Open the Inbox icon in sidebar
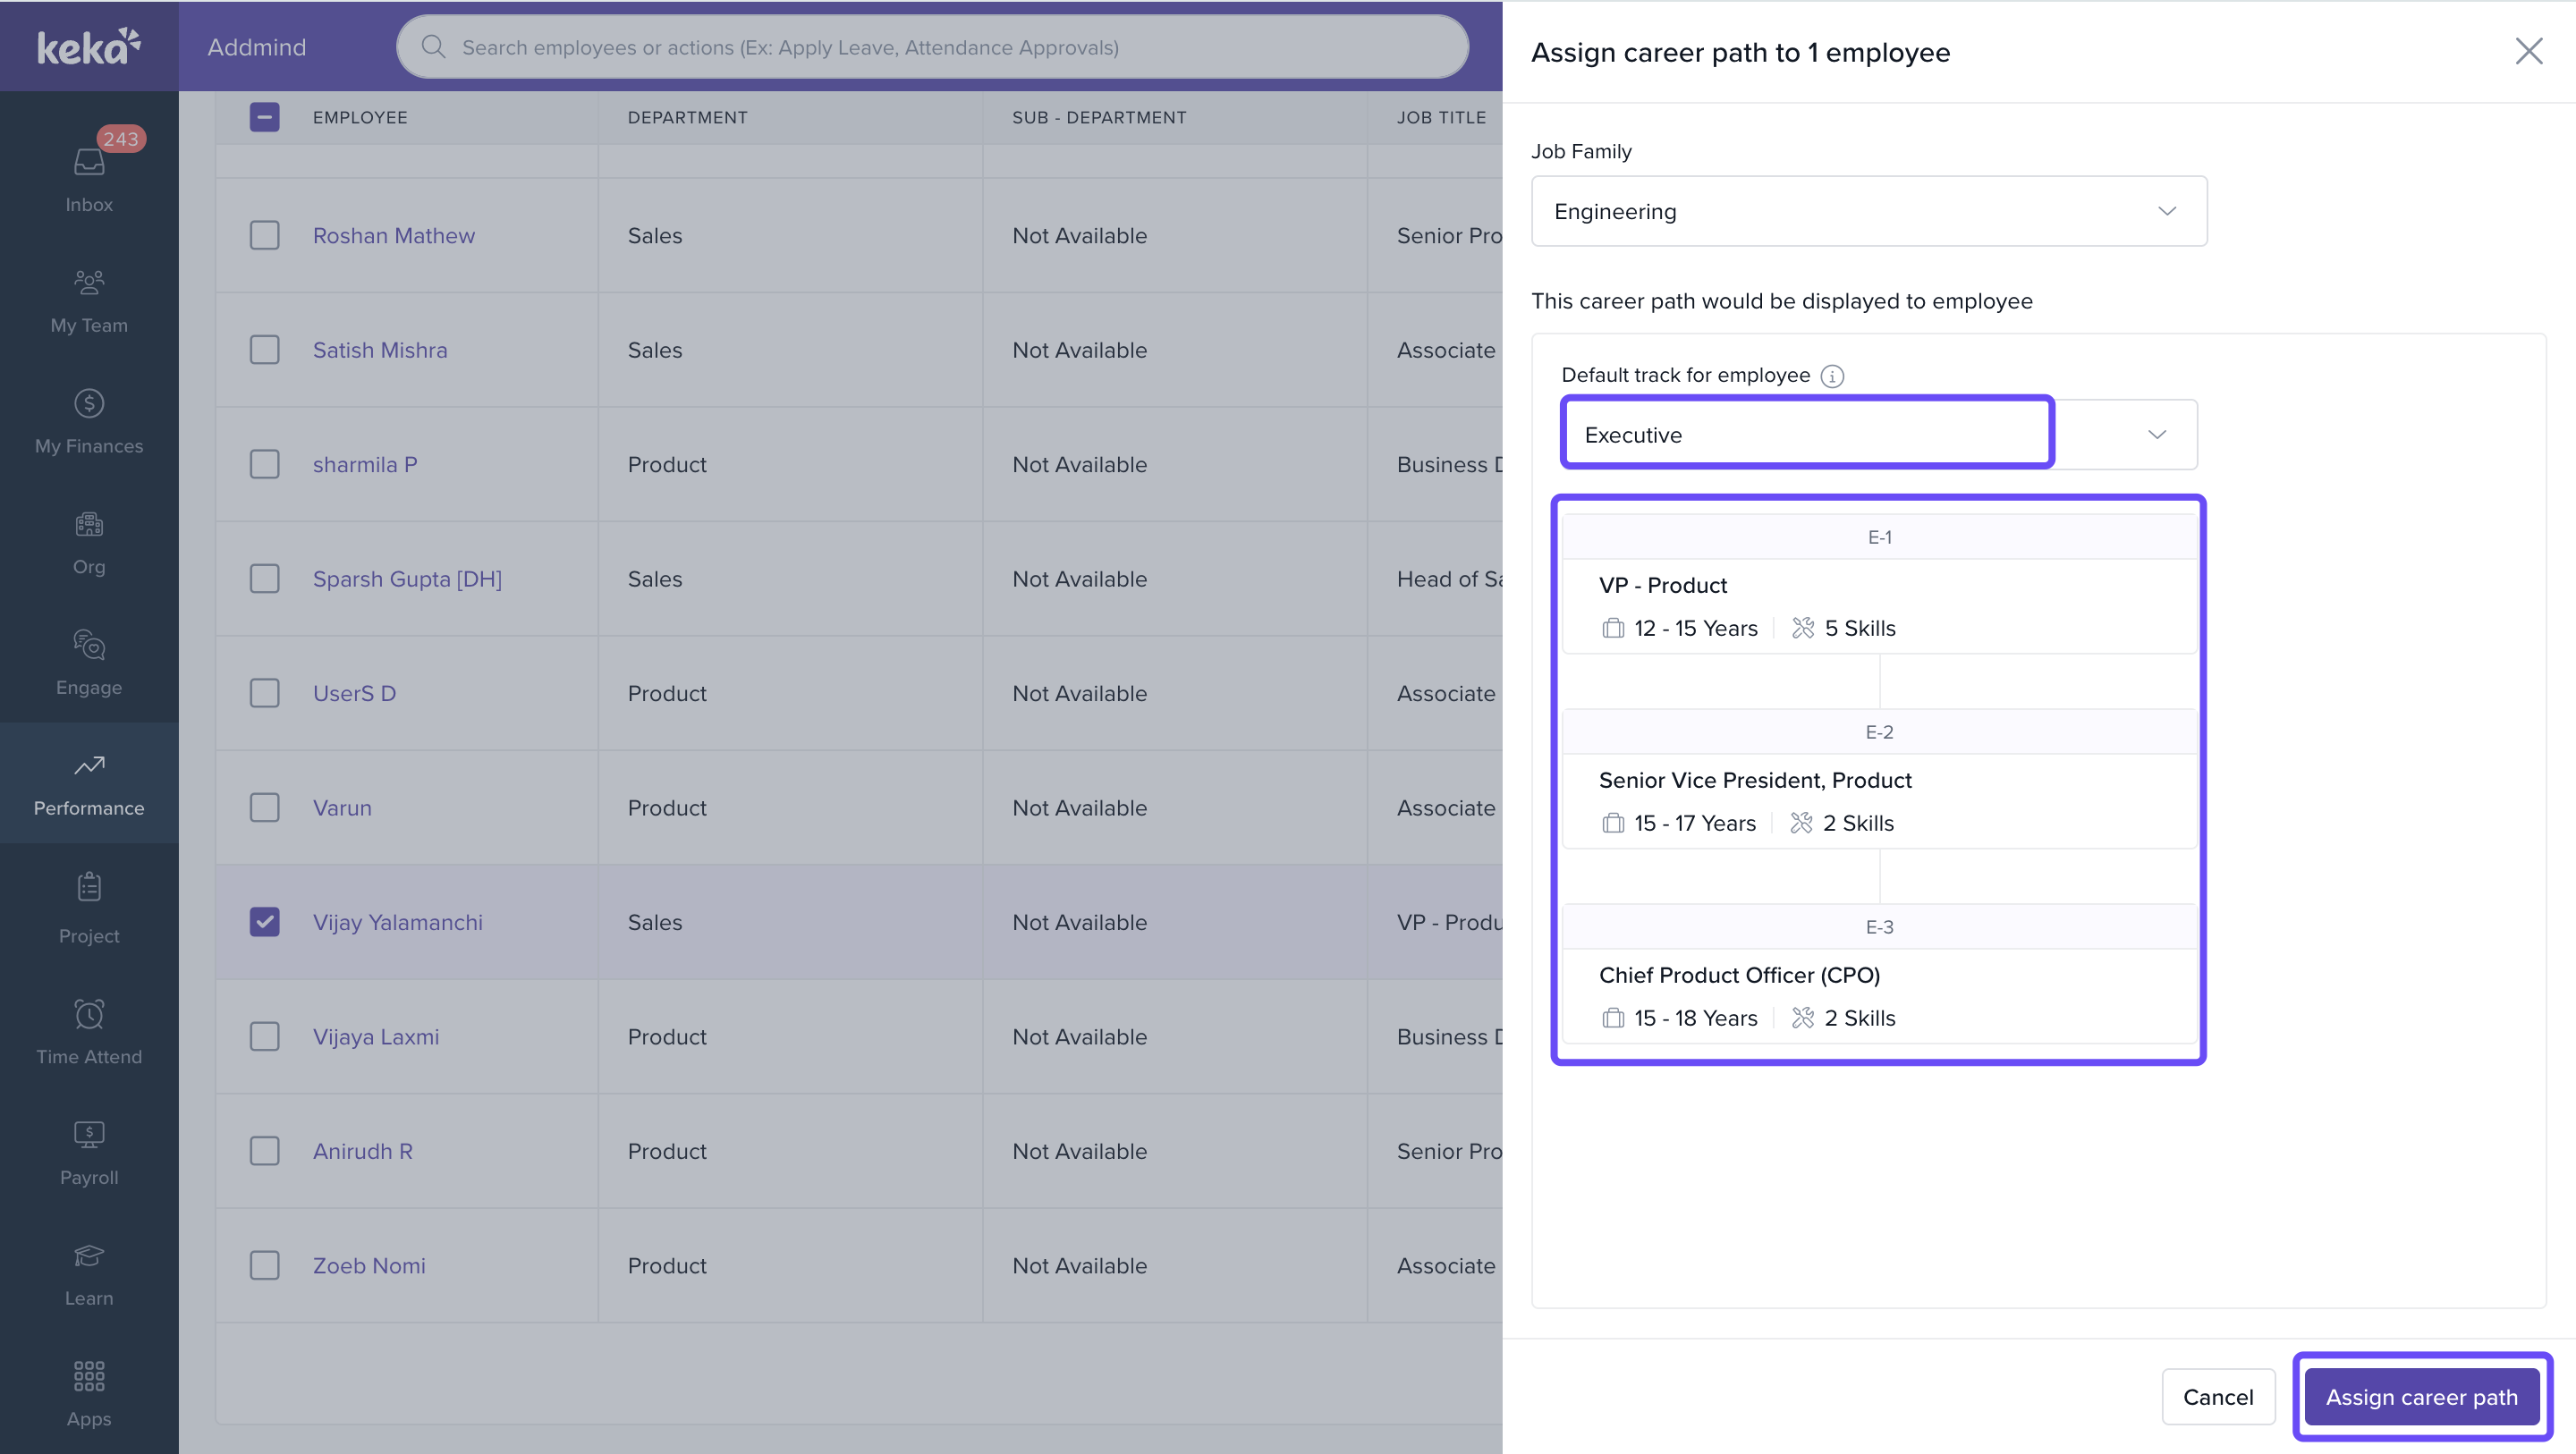This screenshot has height=1454, width=2576. 89,162
